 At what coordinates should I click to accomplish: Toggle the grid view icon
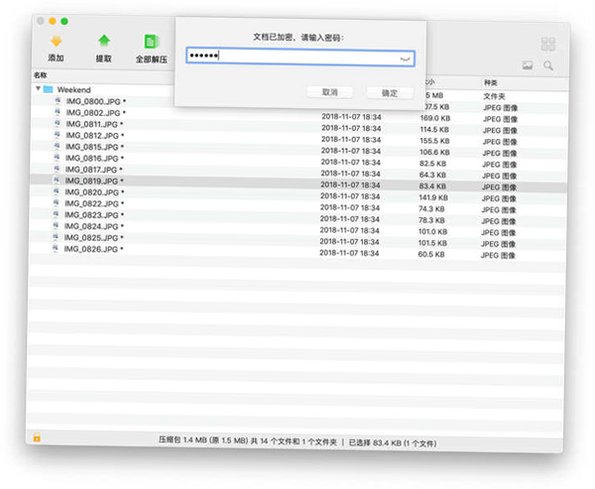[x=548, y=44]
